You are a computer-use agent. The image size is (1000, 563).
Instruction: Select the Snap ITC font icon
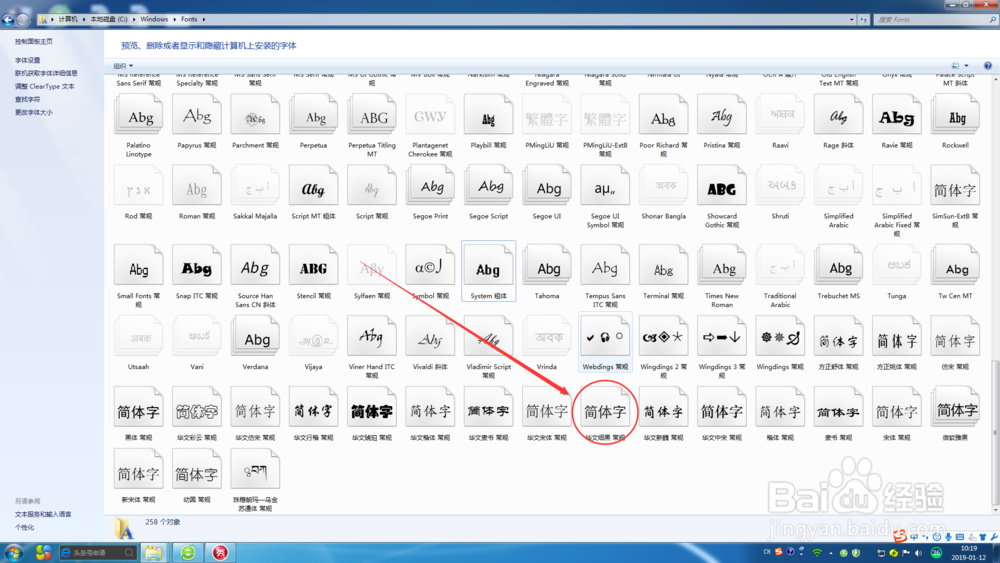coord(197,266)
